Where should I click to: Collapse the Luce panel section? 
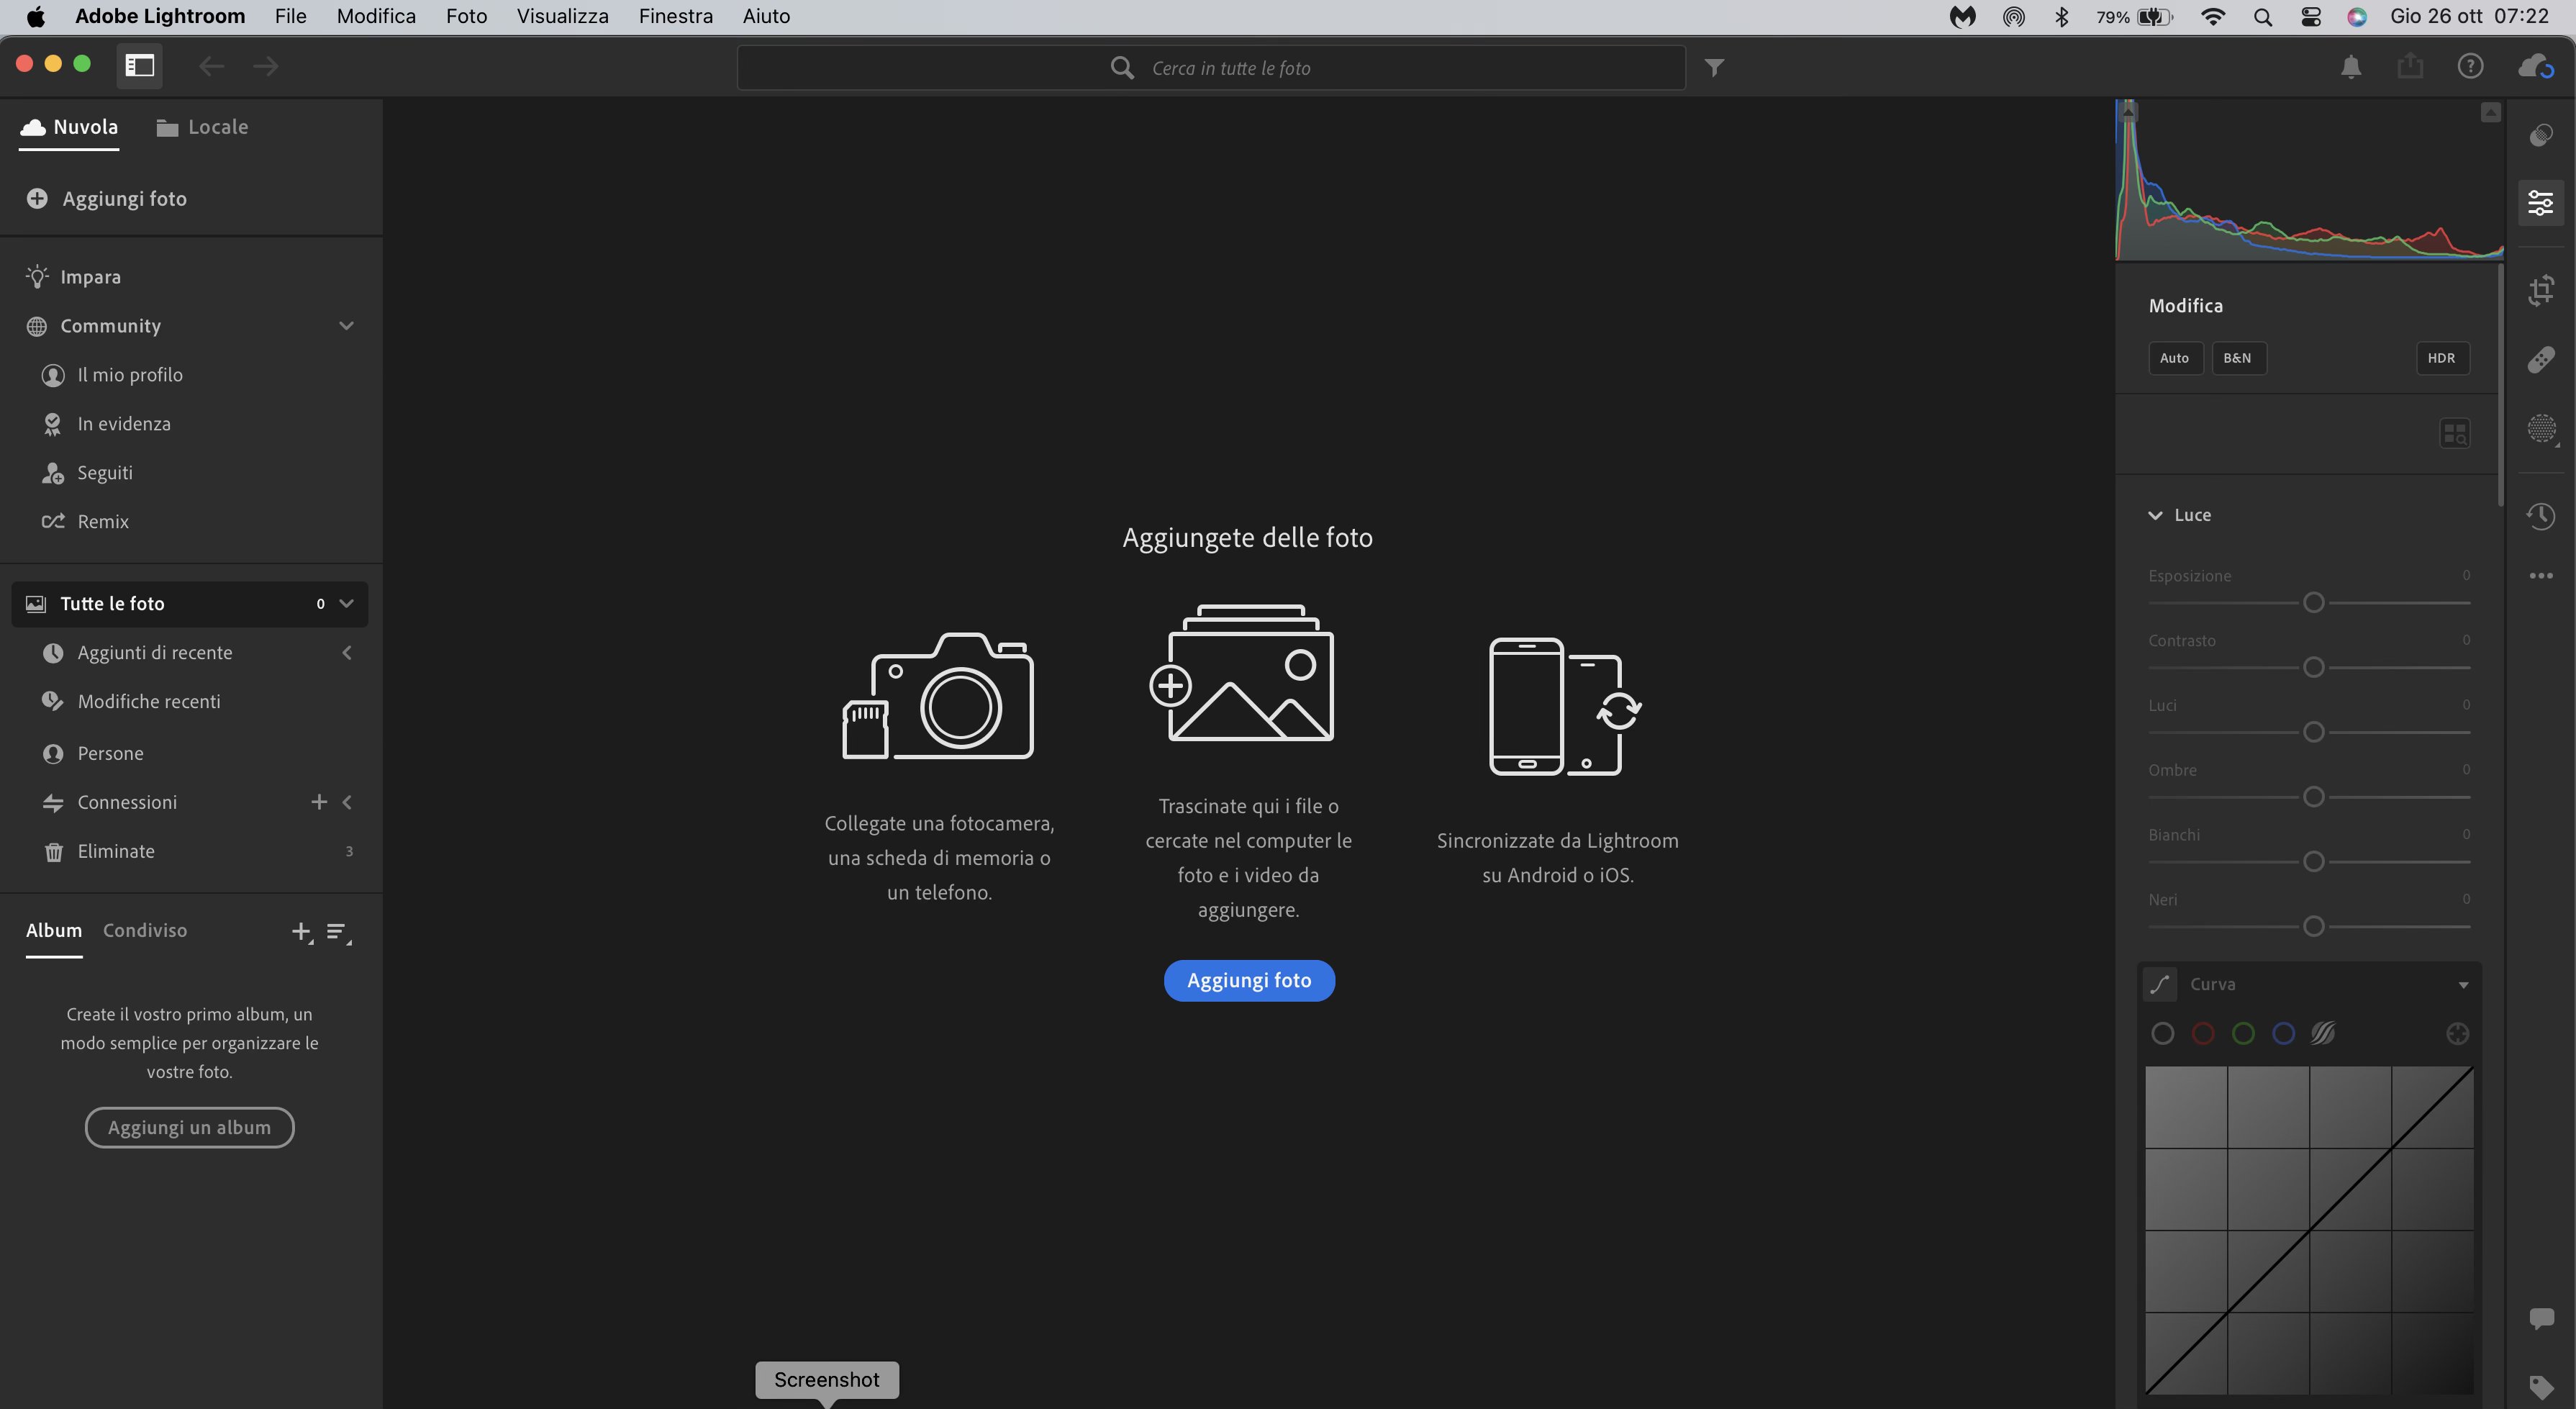point(2155,515)
